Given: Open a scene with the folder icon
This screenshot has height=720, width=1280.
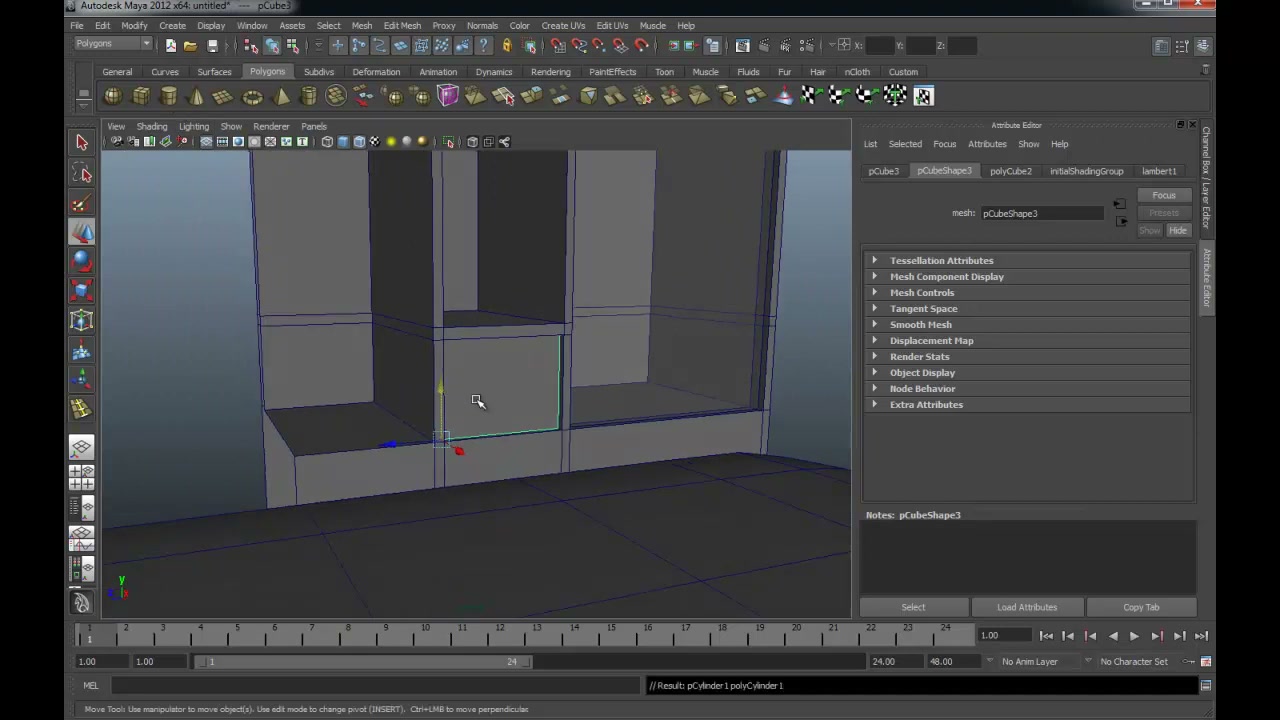Looking at the screenshot, I should tap(191, 45).
